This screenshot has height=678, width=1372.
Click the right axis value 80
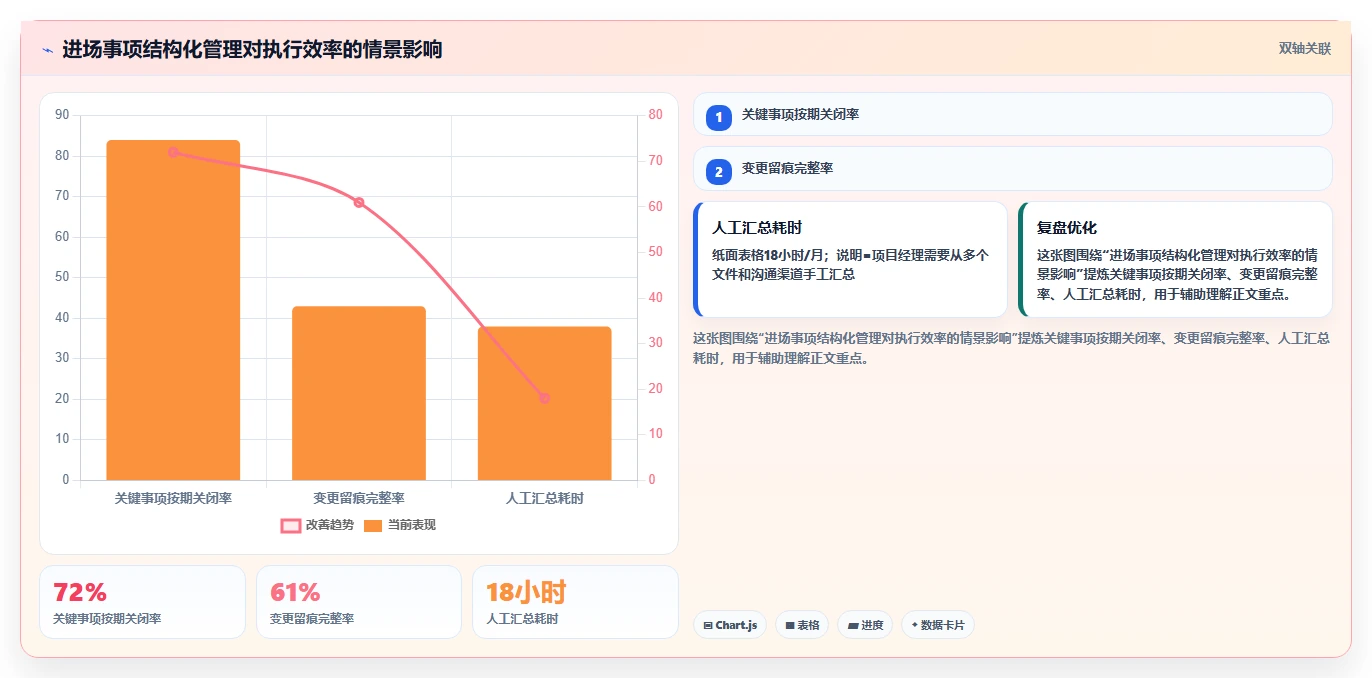tap(655, 115)
